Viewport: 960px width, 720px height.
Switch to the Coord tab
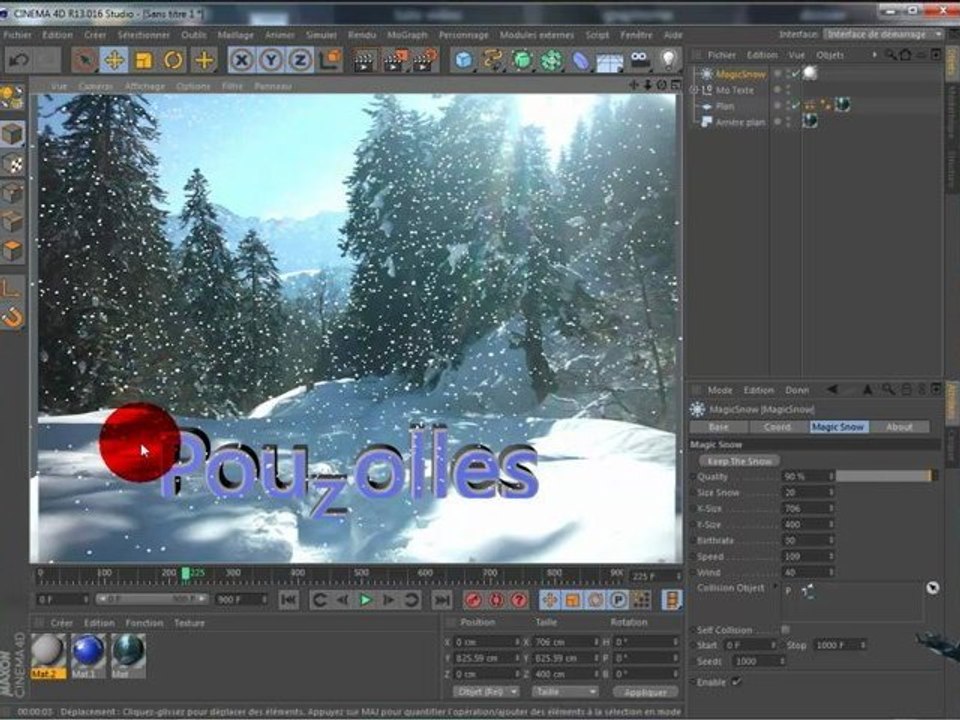point(778,427)
